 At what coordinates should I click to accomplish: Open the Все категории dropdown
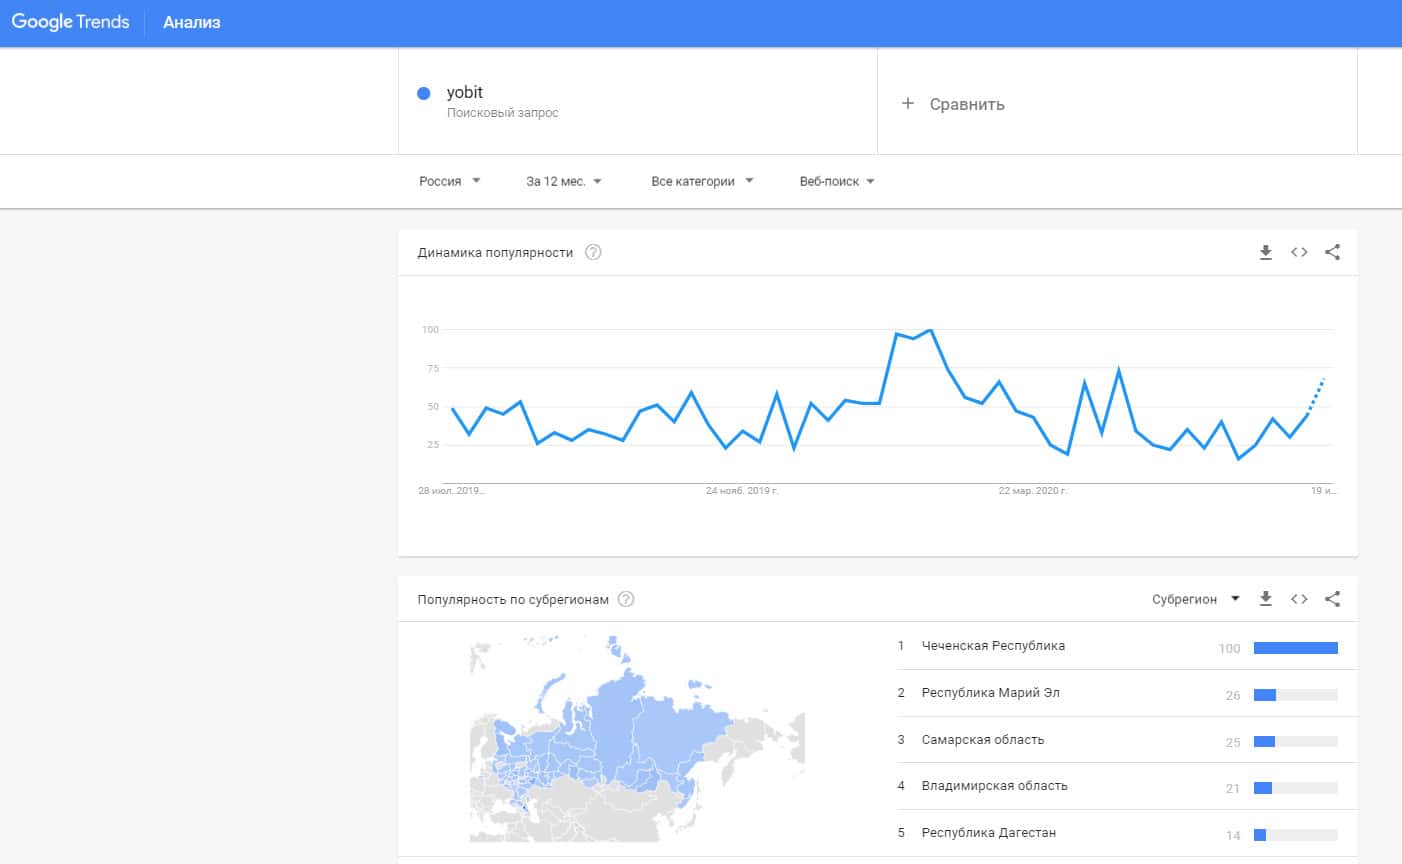pos(702,181)
